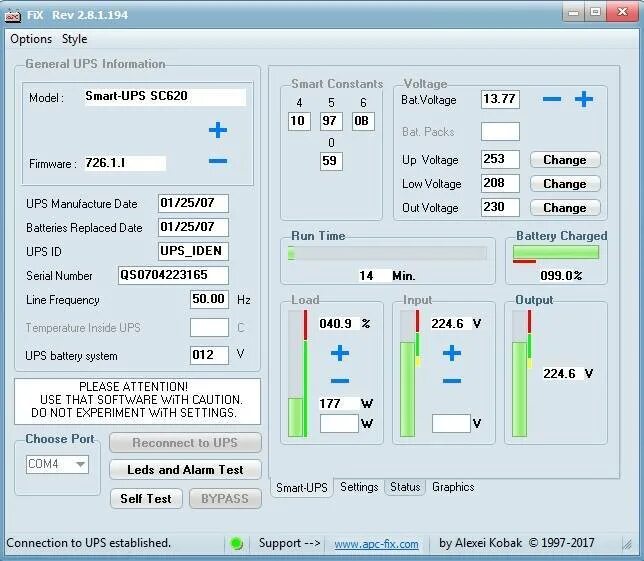
Task: Open the Options menu
Action: pyautogui.click(x=31, y=39)
